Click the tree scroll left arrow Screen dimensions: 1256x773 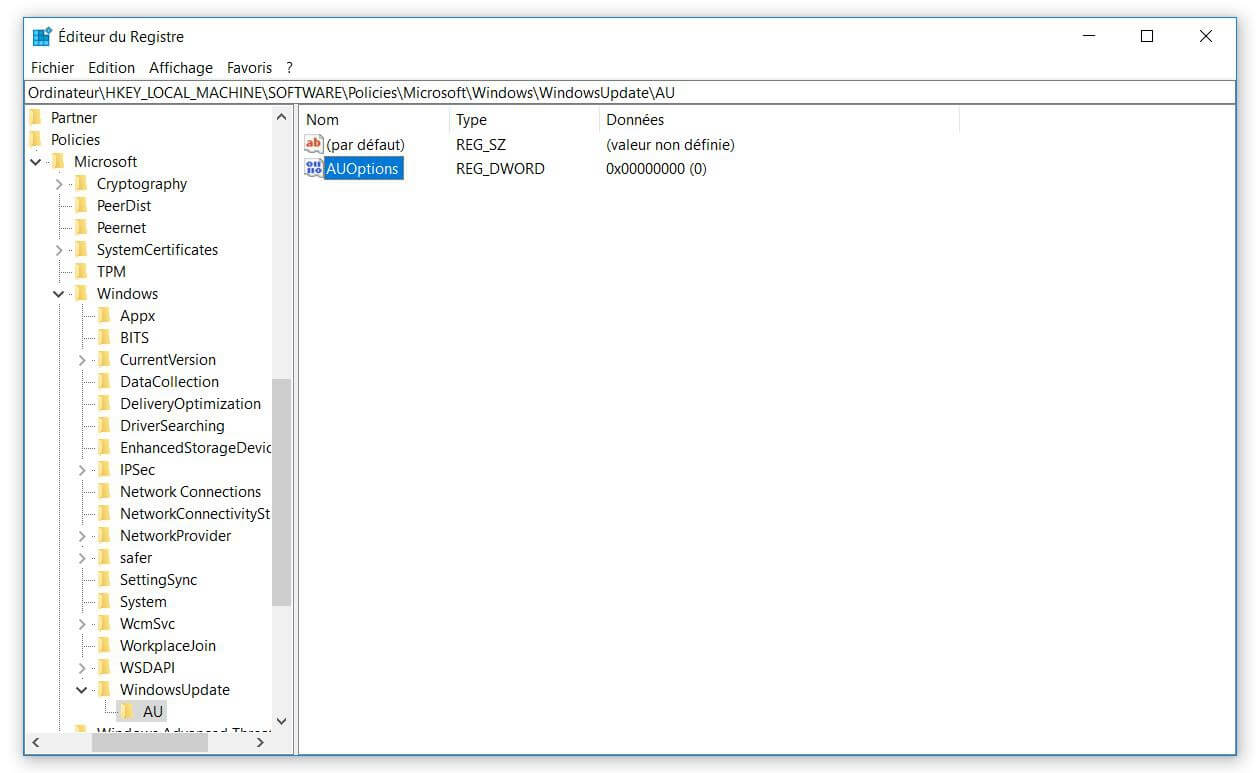(x=36, y=742)
